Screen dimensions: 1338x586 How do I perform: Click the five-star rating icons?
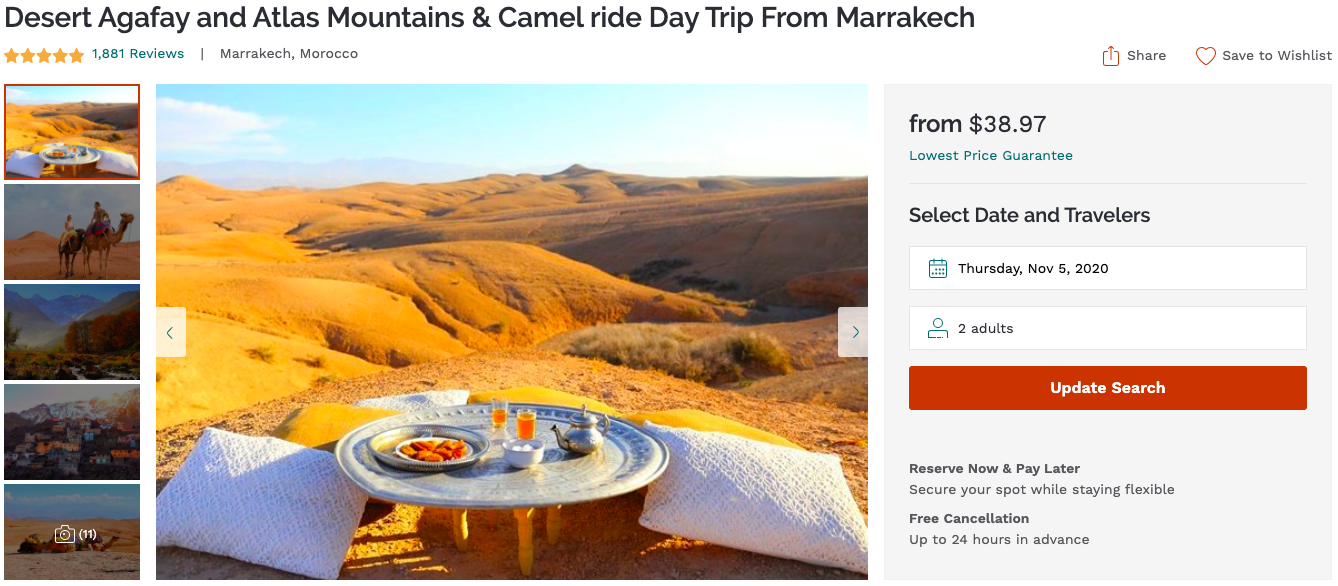click(44, 55)
